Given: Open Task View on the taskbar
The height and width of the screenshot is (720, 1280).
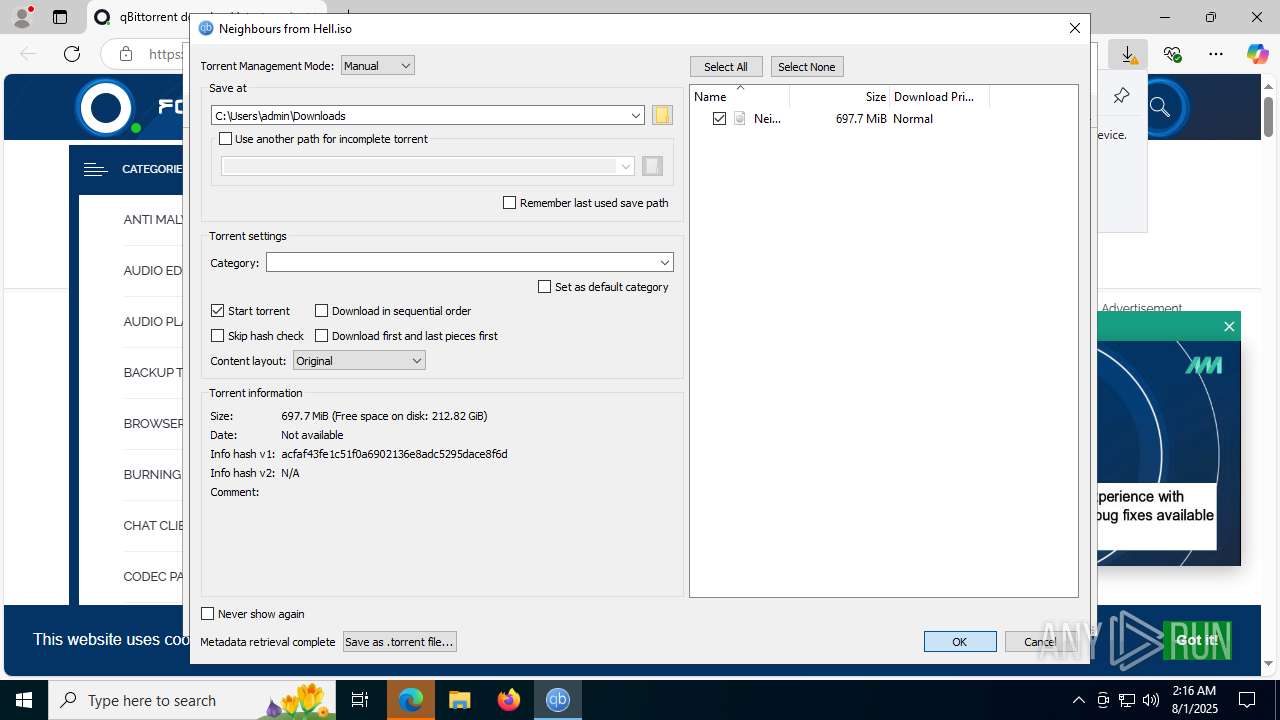Looking at the screenshot, I should pos(360,700).
